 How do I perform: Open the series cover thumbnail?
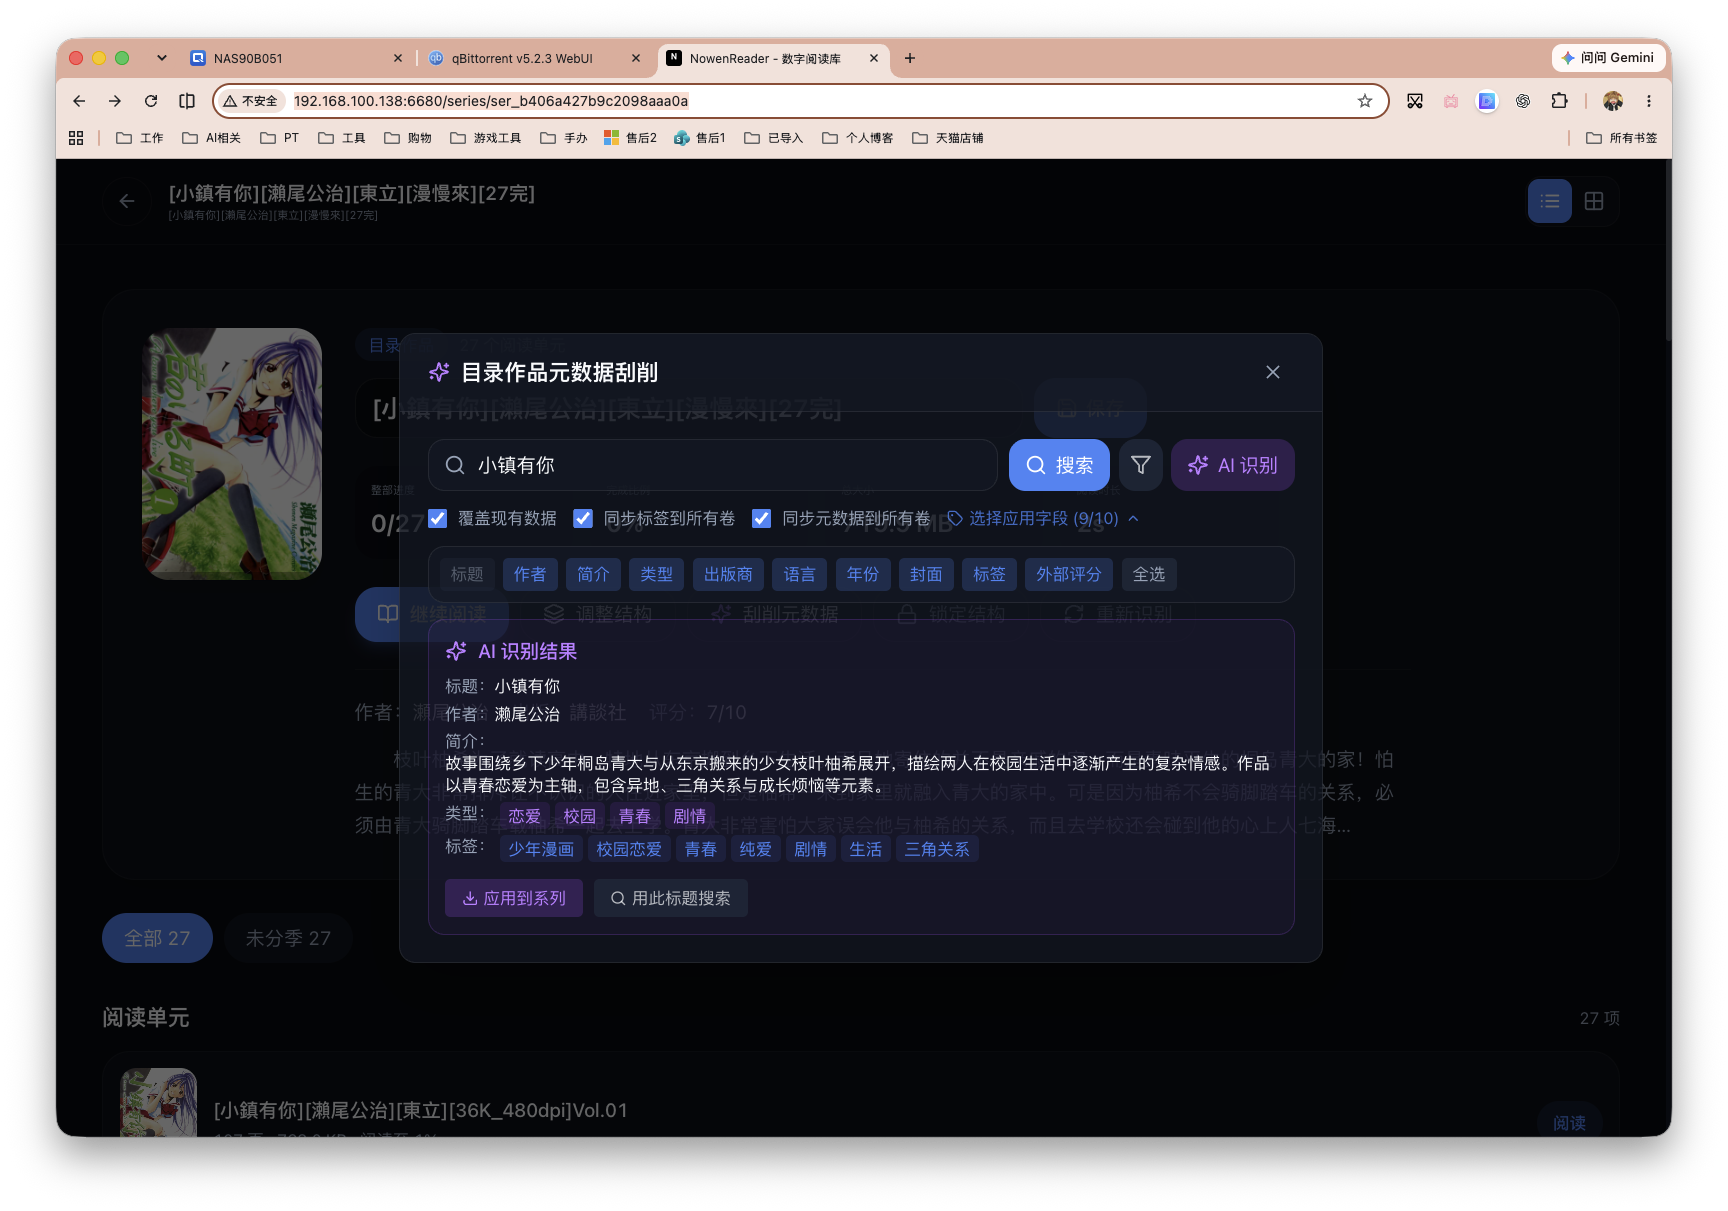pos(232,454)
